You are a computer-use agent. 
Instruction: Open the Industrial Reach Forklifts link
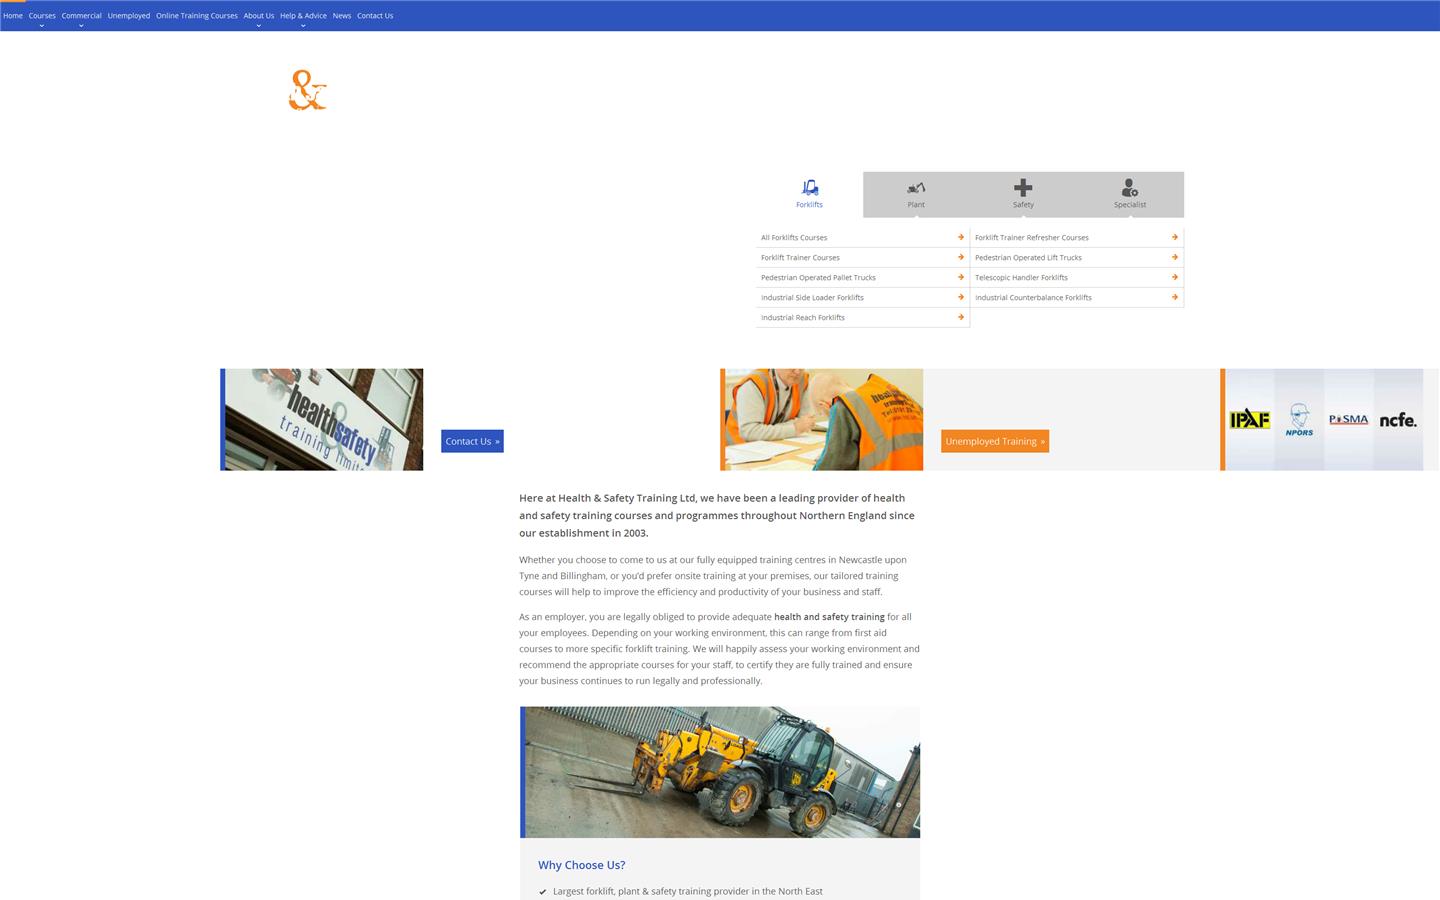[803, 318]
